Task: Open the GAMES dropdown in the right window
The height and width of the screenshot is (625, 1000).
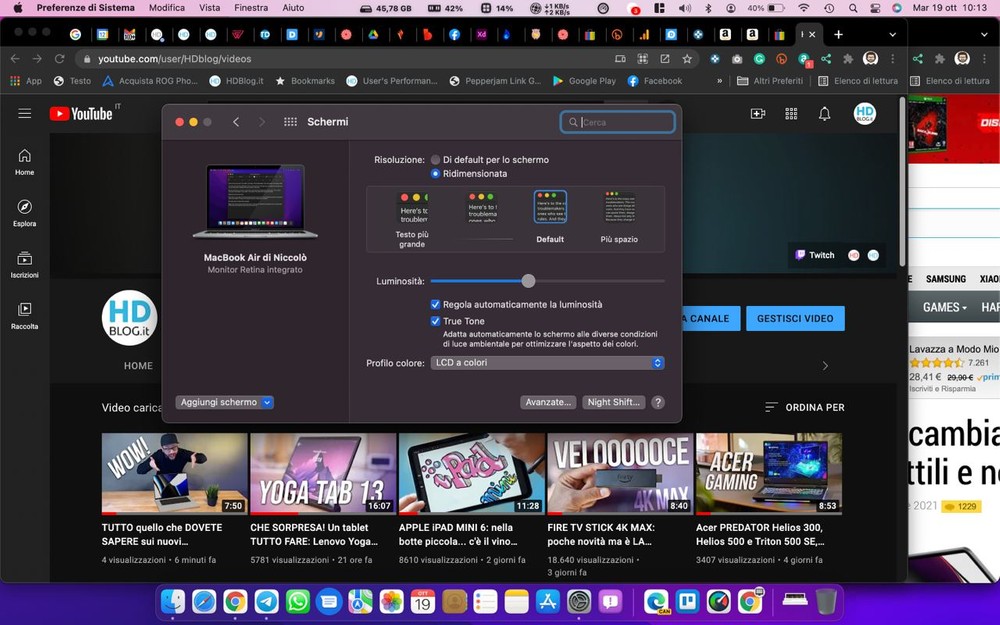Action: tap(945, 307)
